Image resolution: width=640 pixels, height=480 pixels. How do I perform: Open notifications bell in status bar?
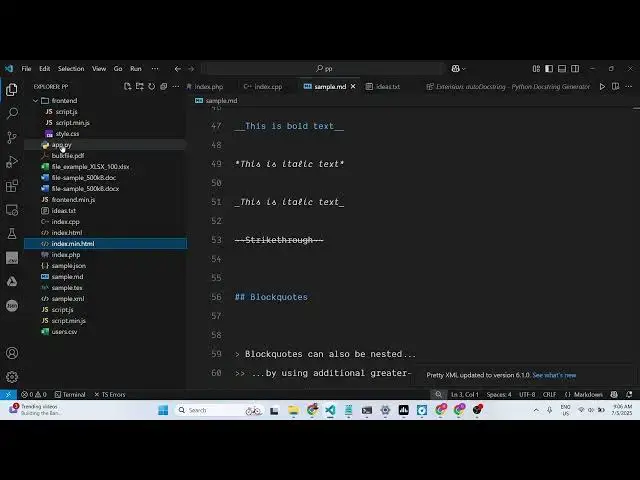(x=629, y=394)
